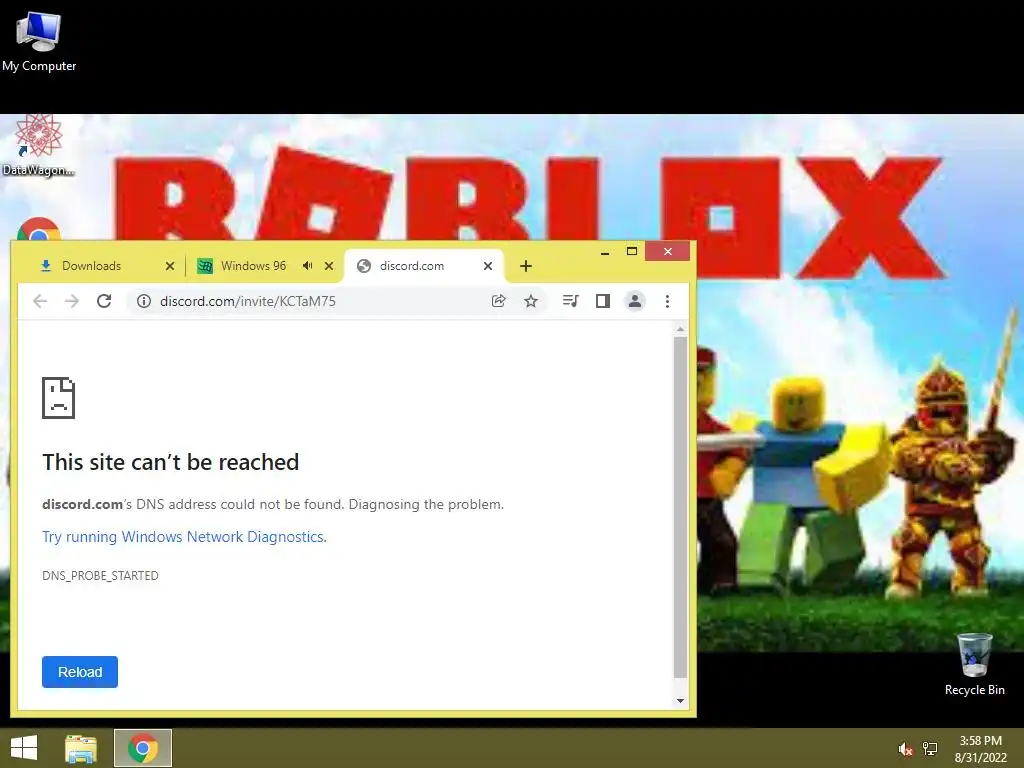
Task: Open the Chrome profile avatar icon
Action: pyautogui.click(x=635, y=301)
